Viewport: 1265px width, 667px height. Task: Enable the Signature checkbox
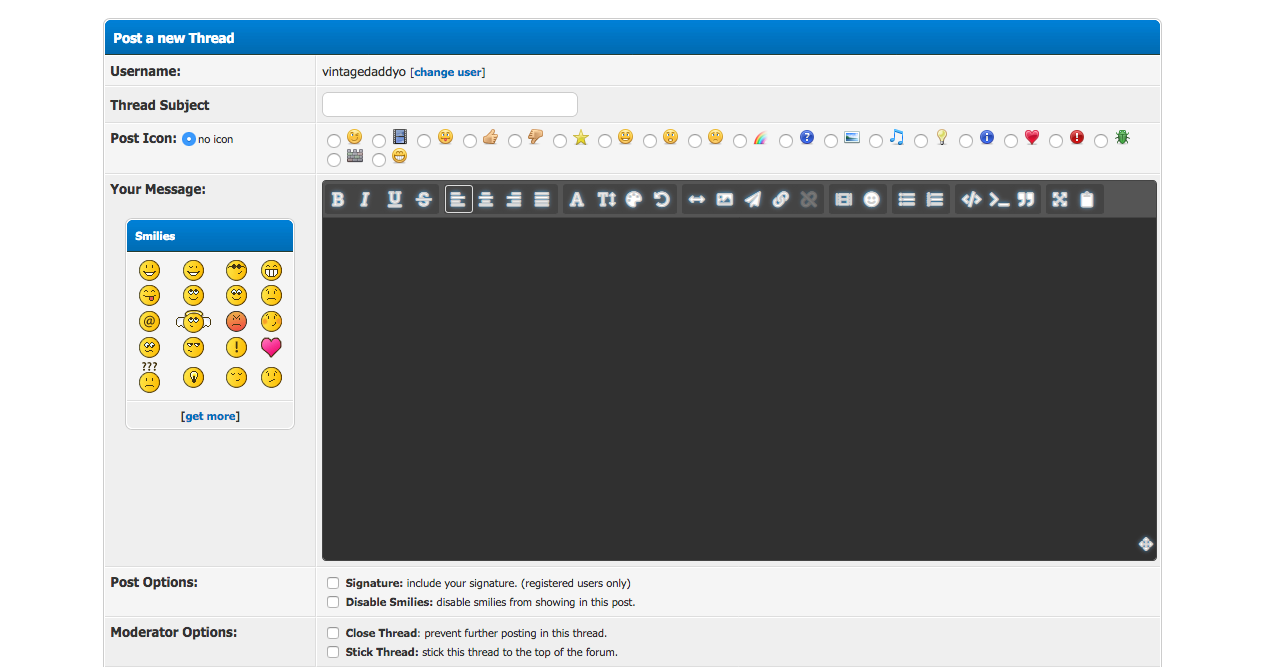(333, 583)
